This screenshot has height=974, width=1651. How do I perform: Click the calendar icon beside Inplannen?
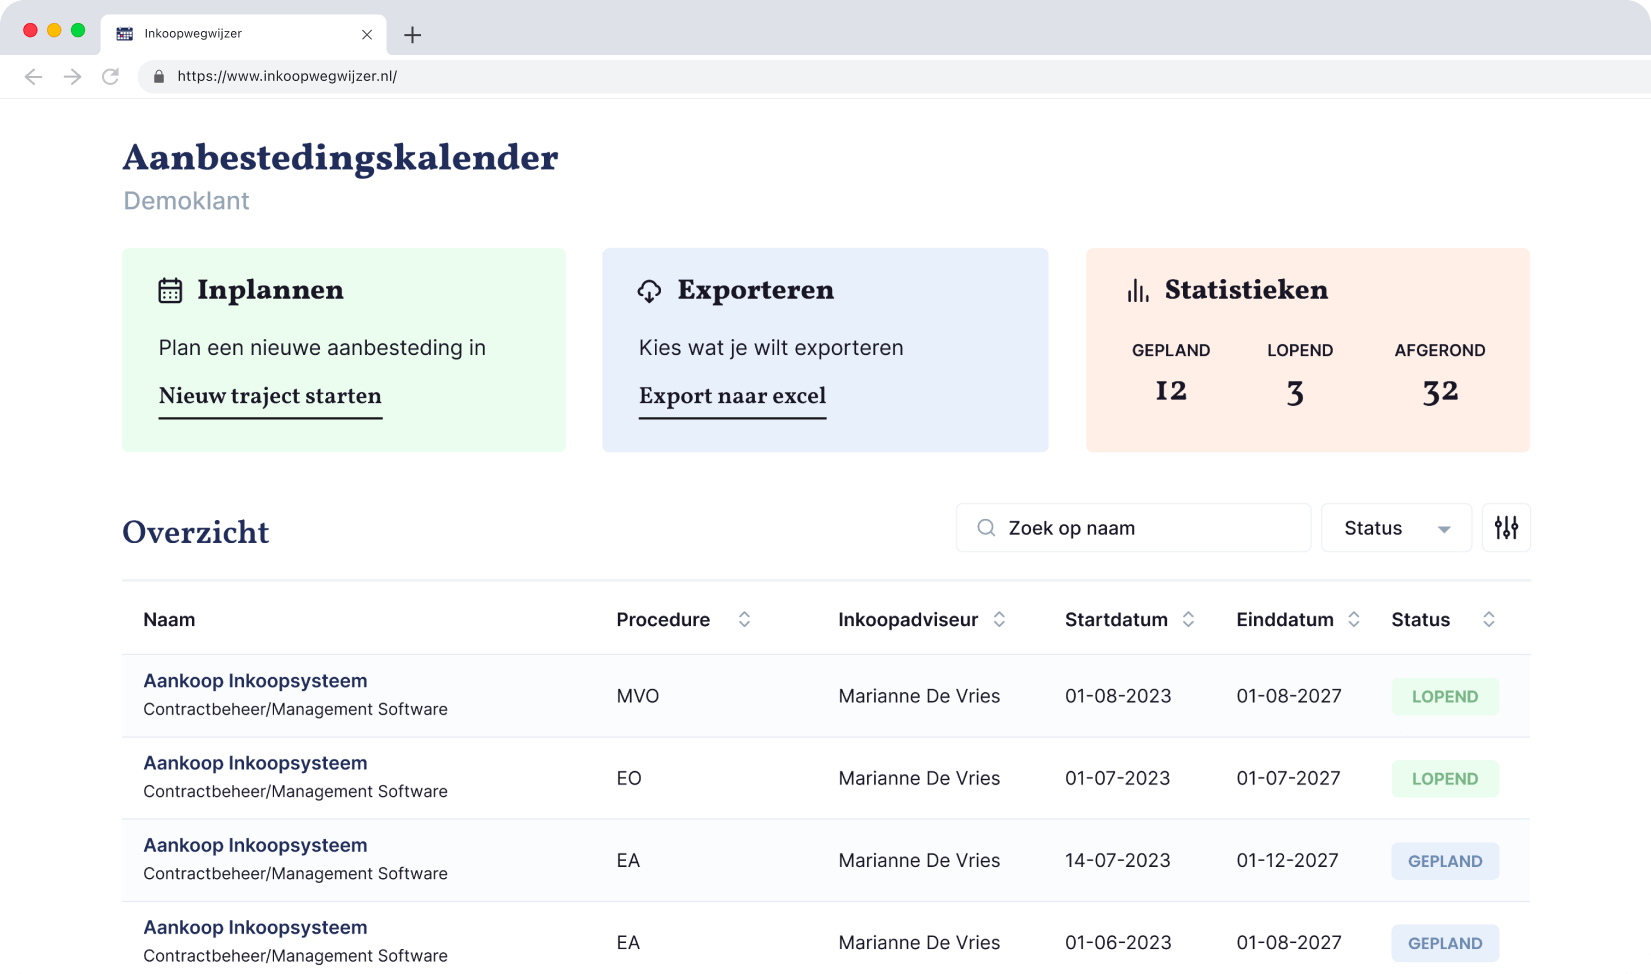170,291
